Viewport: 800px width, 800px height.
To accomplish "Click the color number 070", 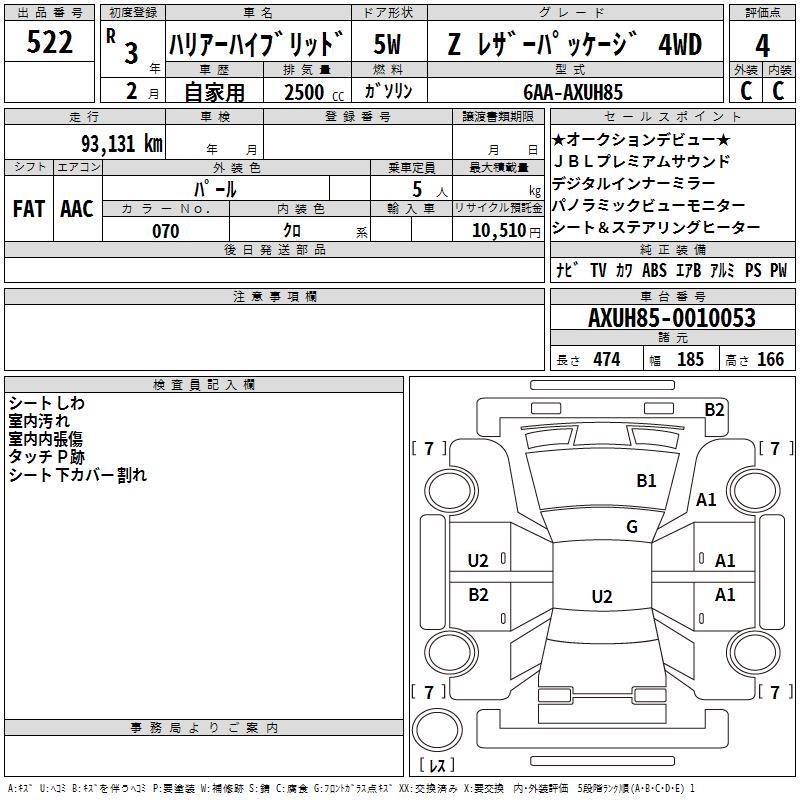I will [x=166, y=231].
